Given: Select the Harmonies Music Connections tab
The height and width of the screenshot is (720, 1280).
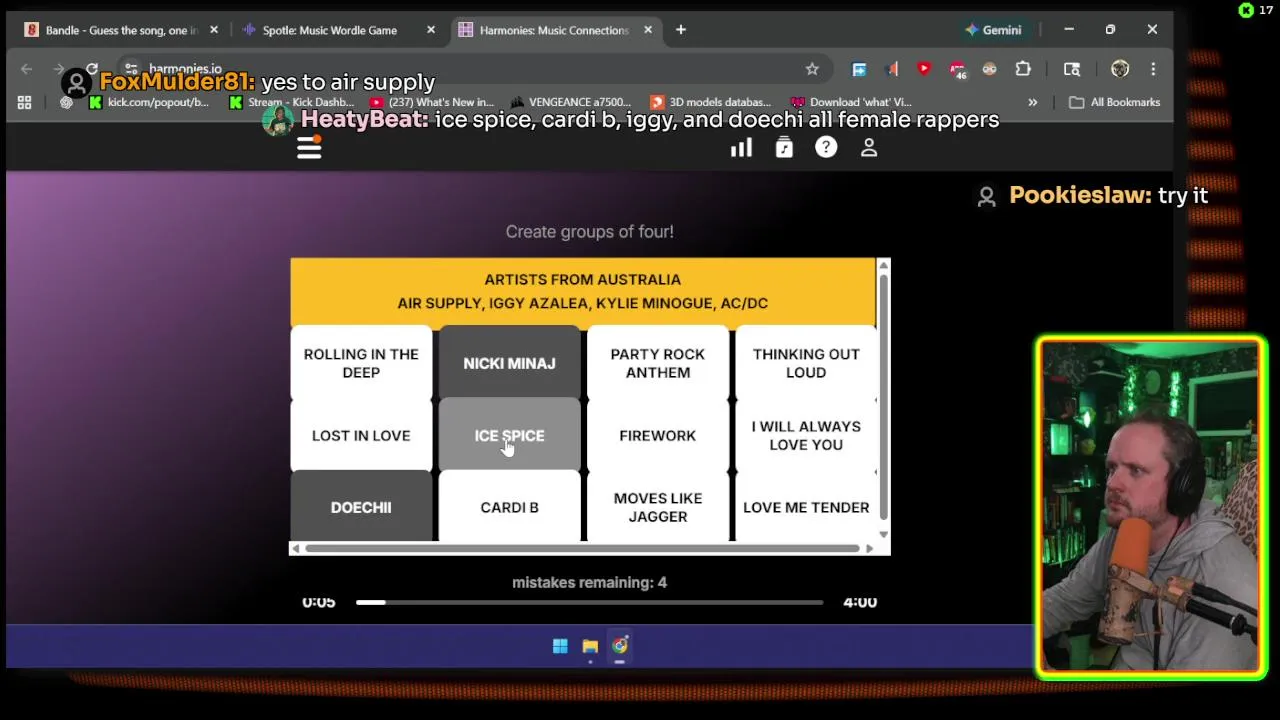Looking at the screenshot, I should coord(554,30).
